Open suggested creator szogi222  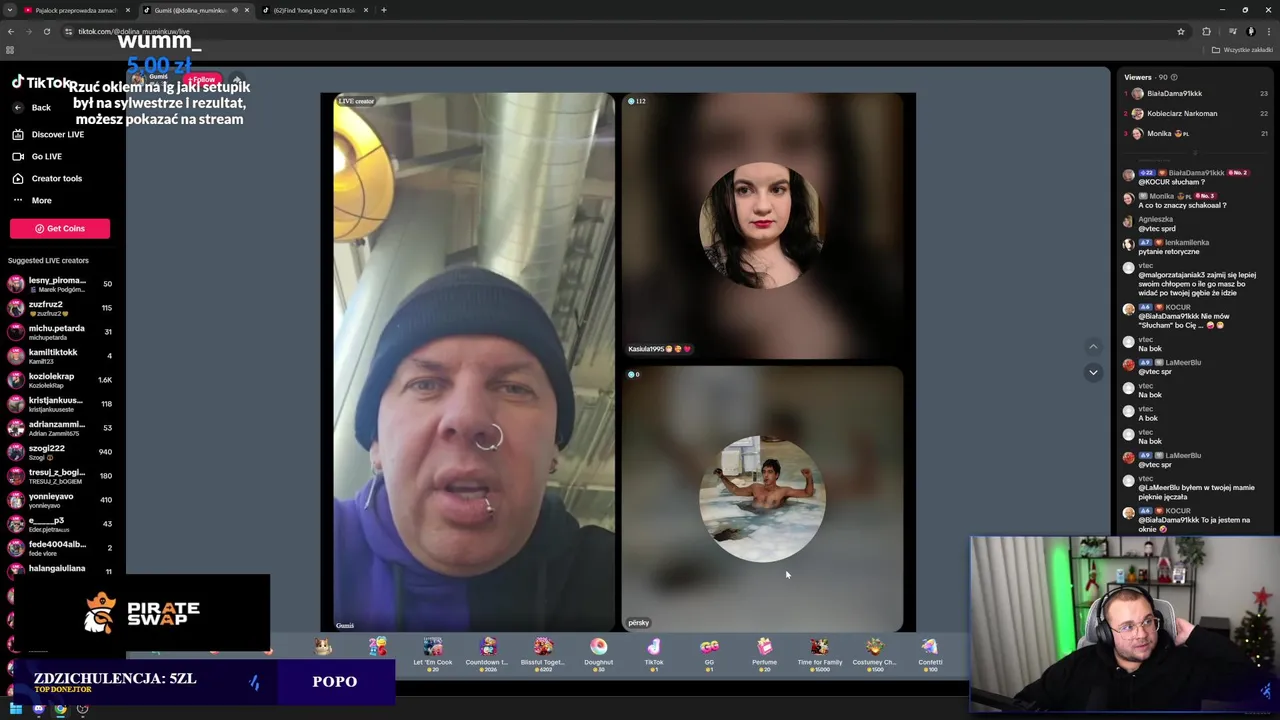point(60,452)
